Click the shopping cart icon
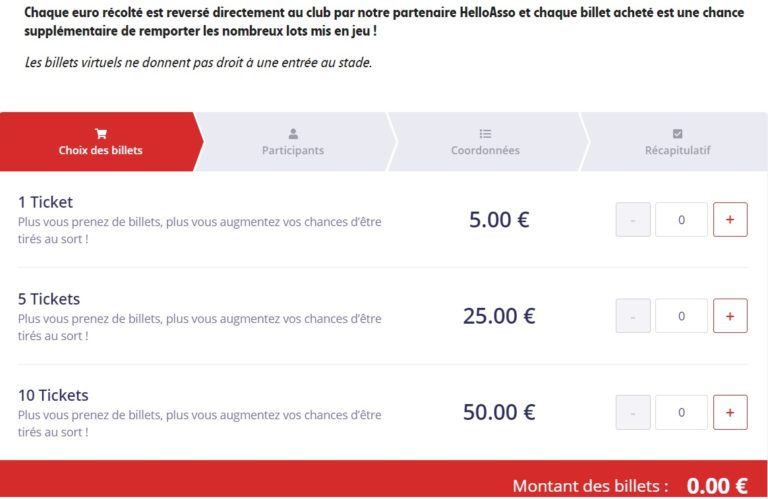This screenshot has width=768, height=499. tap(100, 133)
